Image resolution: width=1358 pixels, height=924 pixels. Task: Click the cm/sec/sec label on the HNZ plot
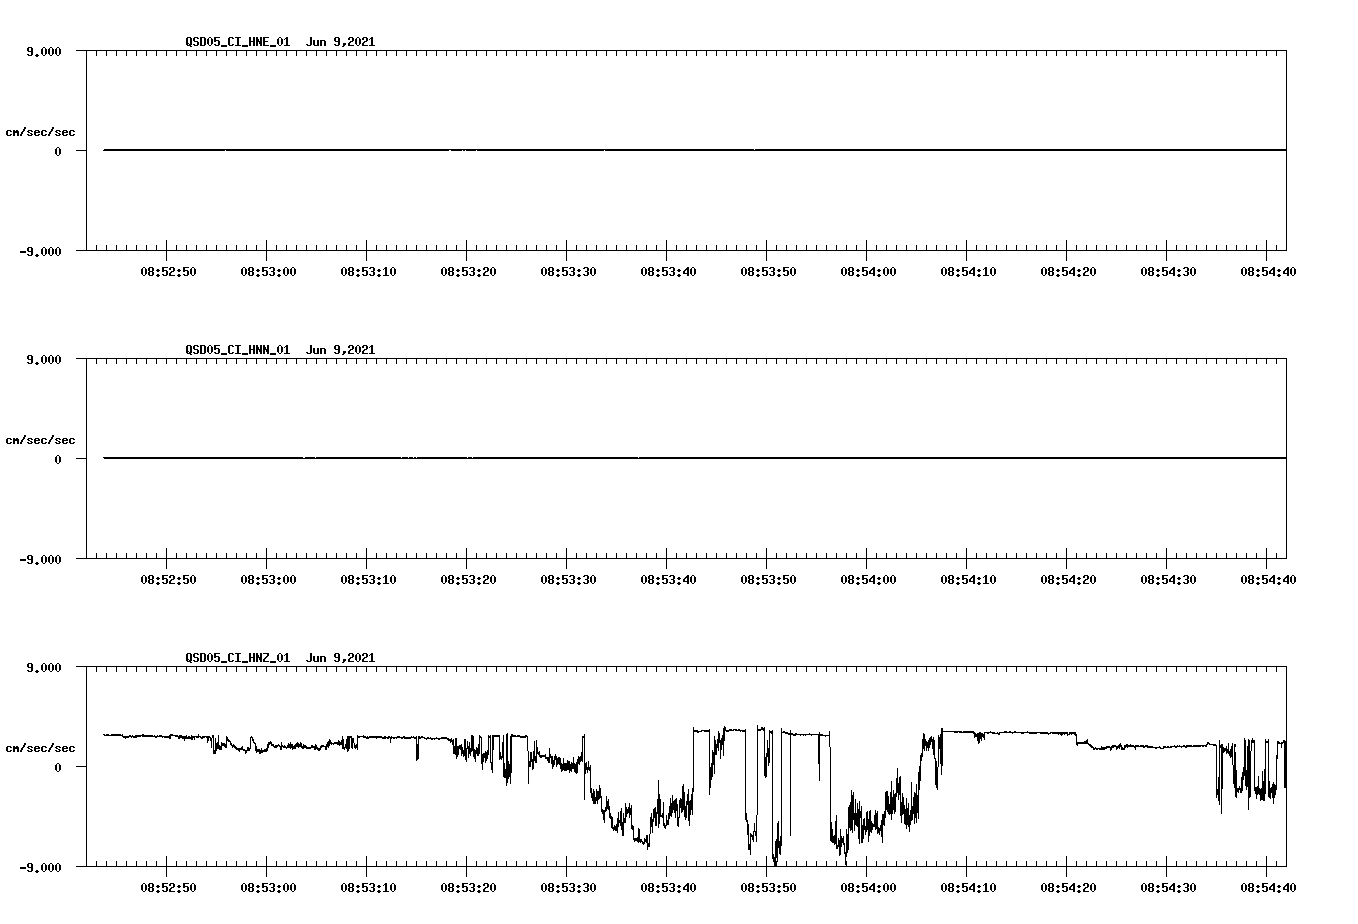click(40, 748)
